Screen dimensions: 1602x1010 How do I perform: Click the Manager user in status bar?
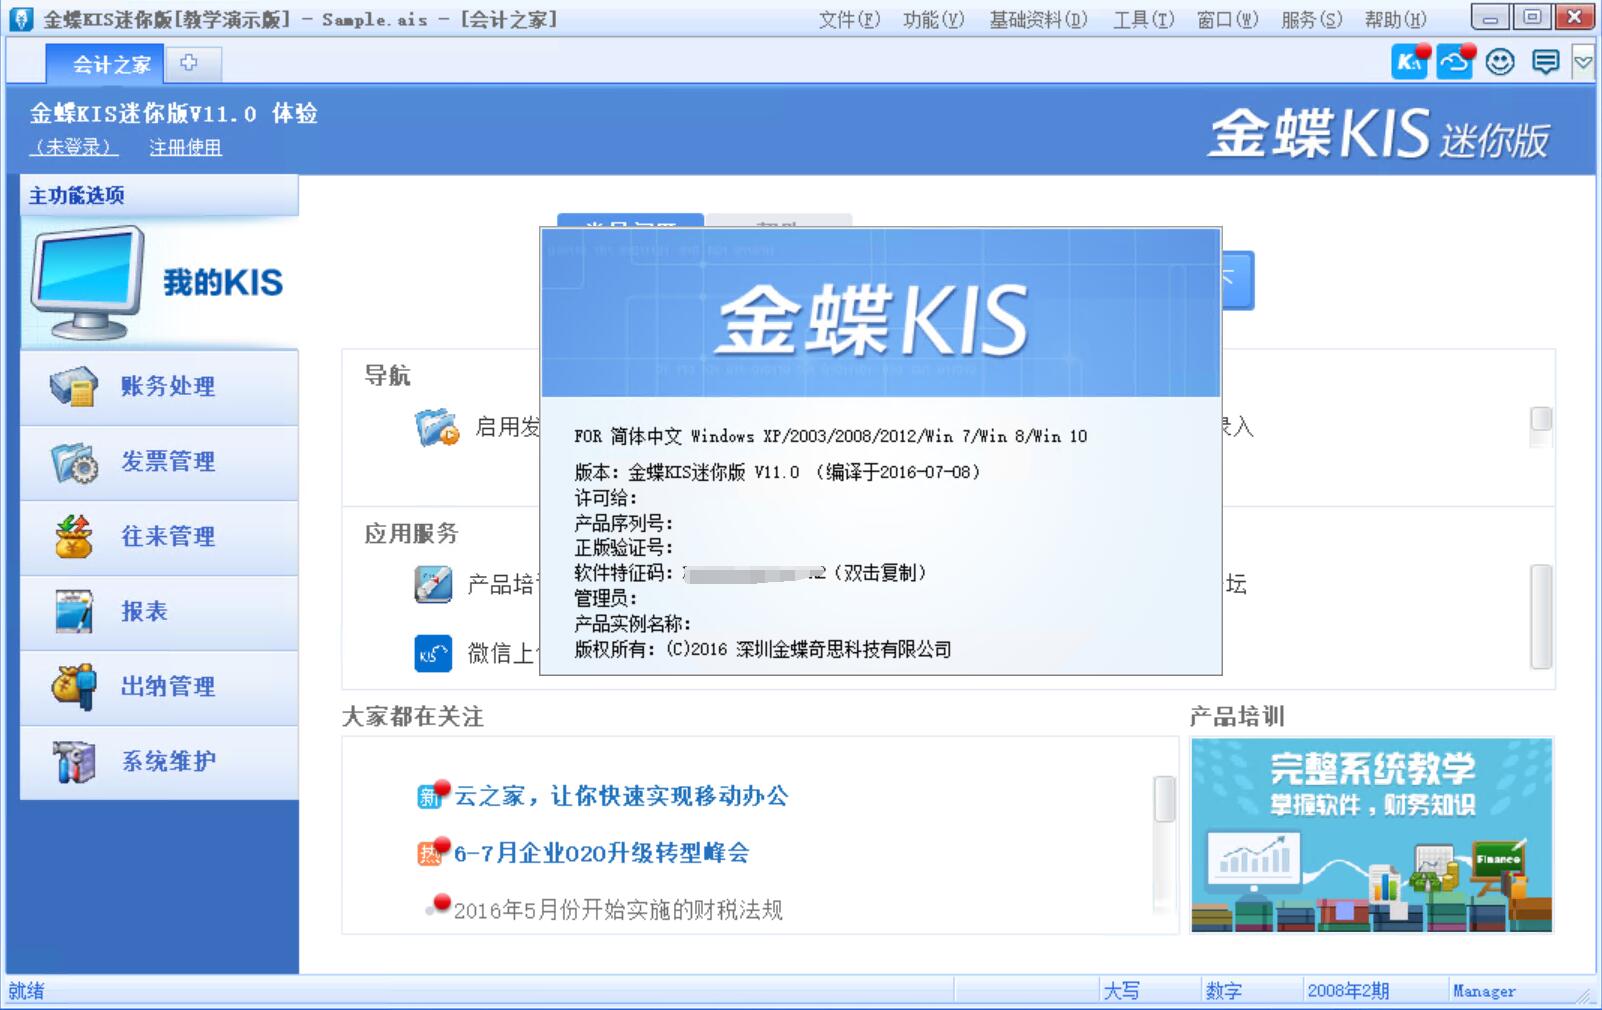click(1484, 991)
